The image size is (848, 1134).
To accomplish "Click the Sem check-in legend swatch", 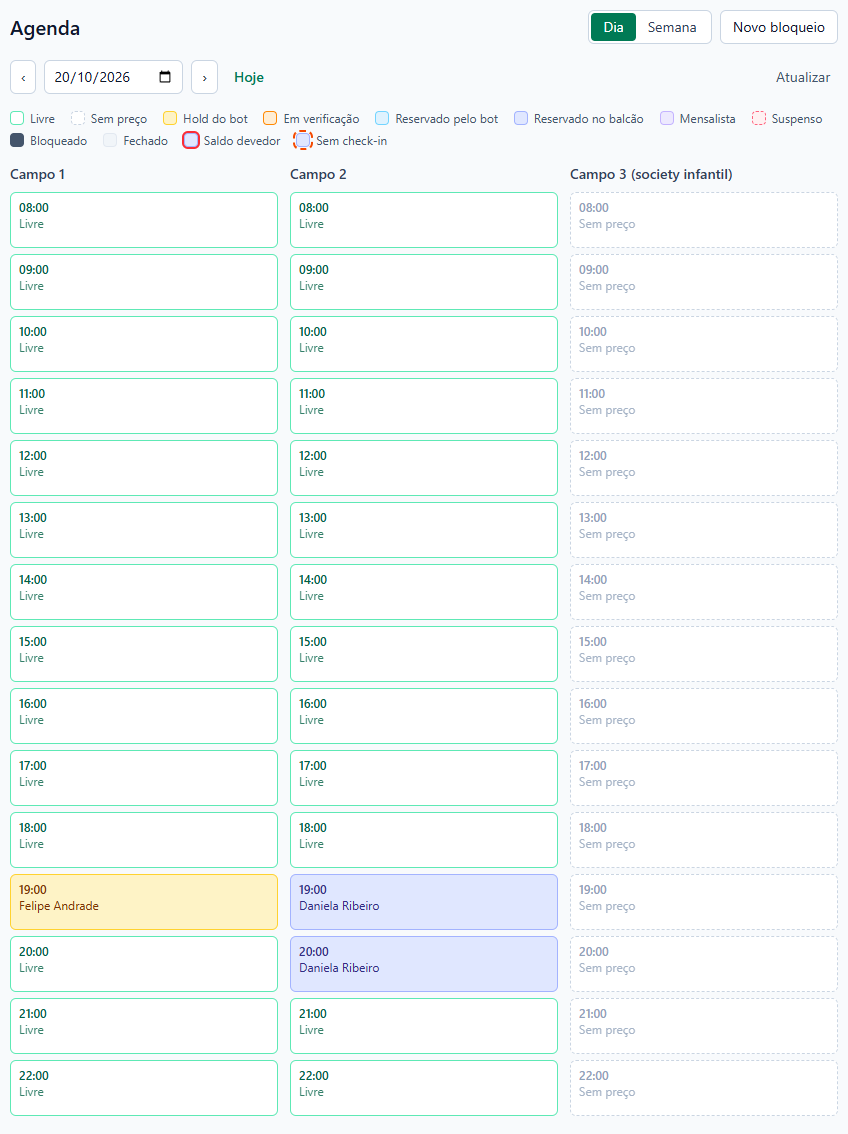I will 303,140.
